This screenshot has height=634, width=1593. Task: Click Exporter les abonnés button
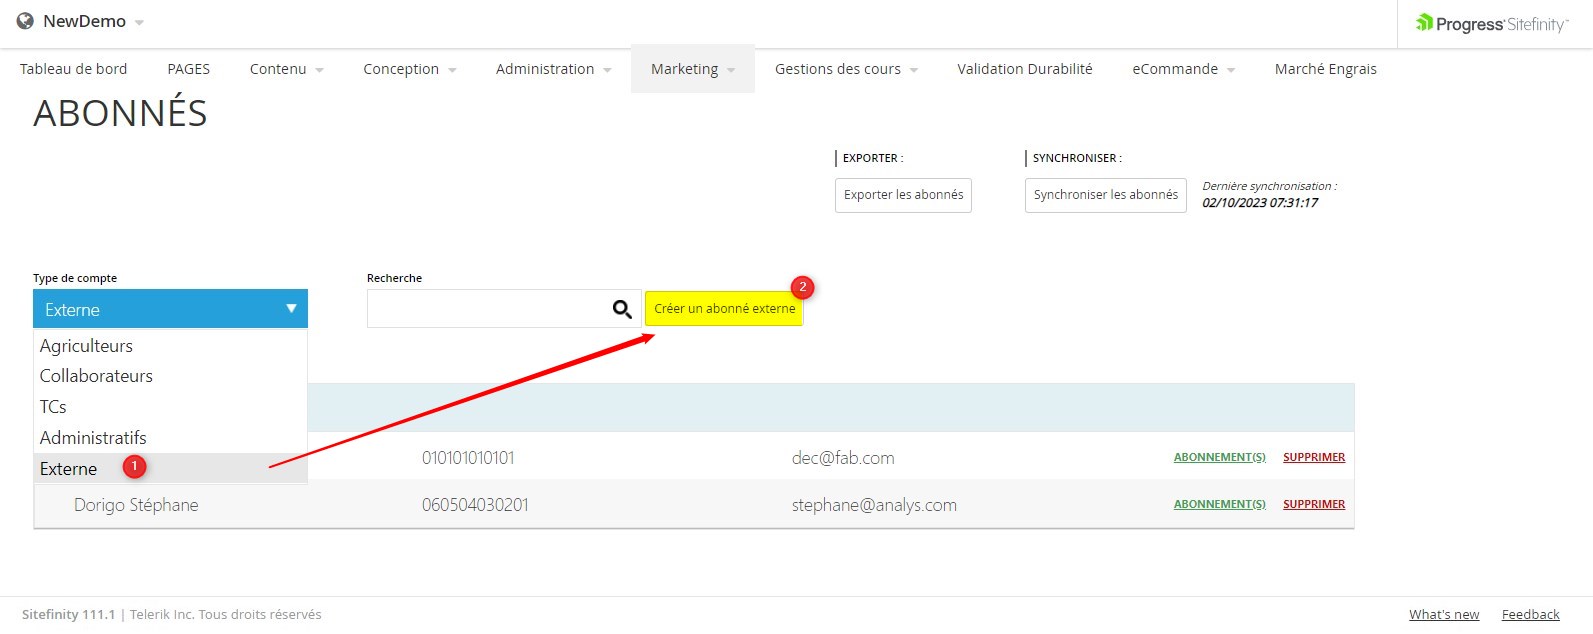click(x=903, y=195)
